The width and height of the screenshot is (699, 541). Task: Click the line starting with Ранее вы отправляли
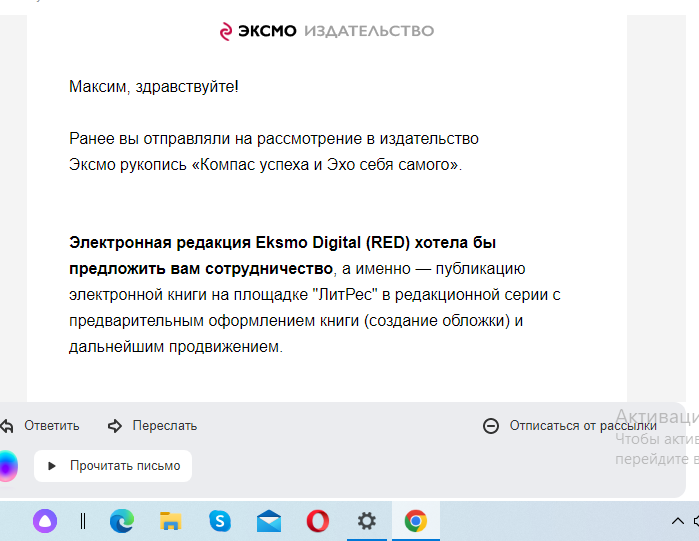(274, 139)
